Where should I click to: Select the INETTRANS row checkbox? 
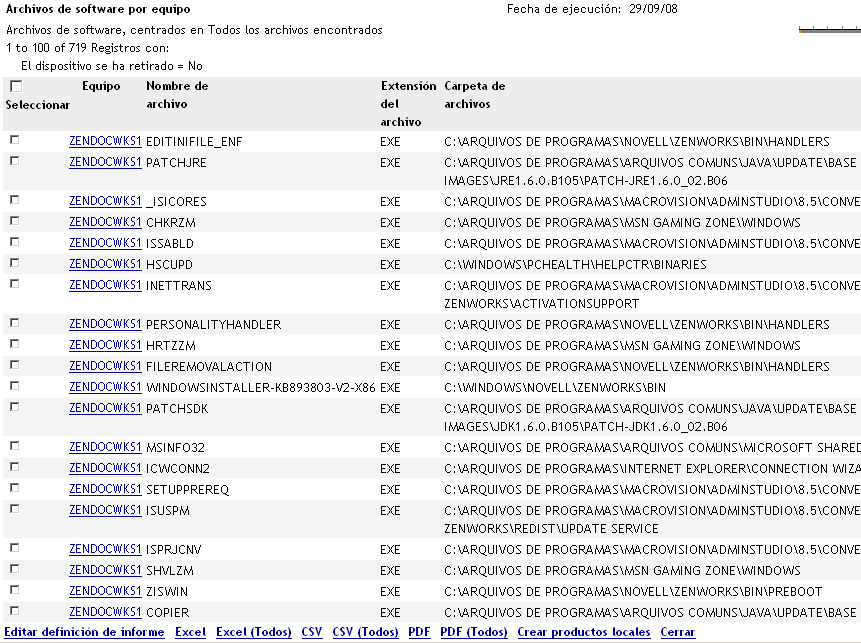(15, 284)
